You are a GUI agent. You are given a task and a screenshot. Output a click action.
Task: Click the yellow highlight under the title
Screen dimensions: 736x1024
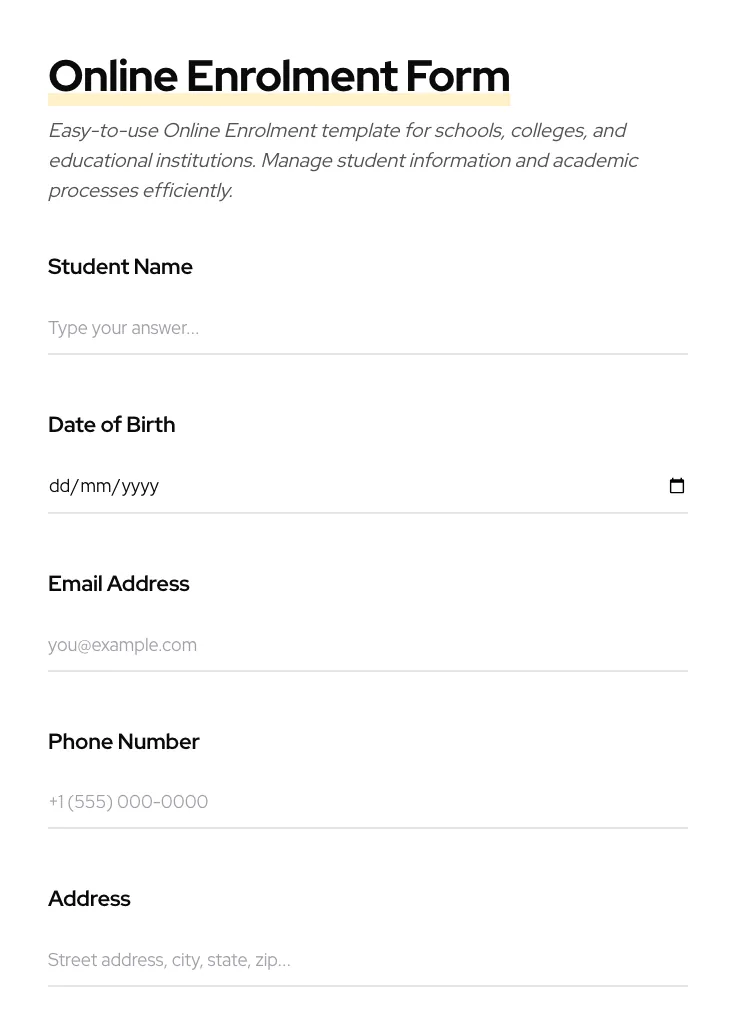pos(279,101)
